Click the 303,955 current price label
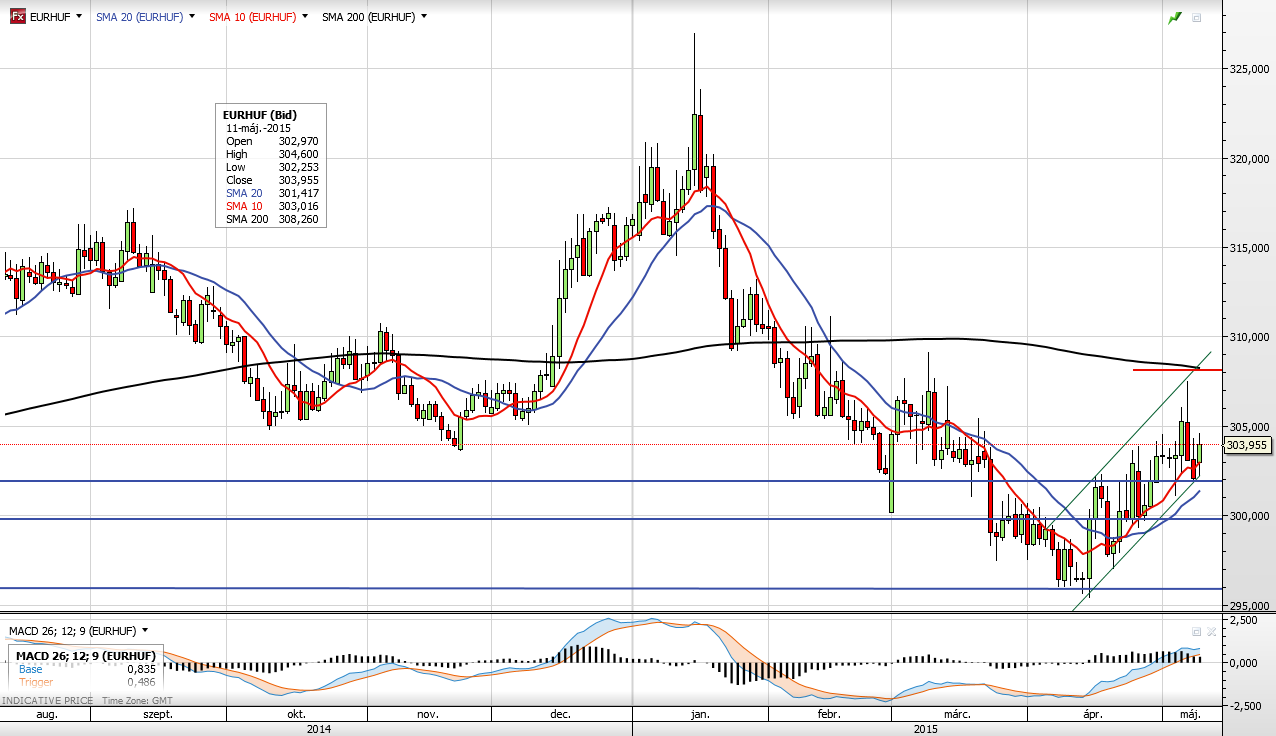1276x736 pixels. pos(1247,445)
